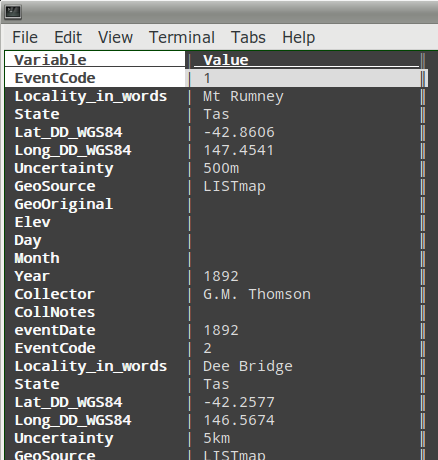Select the highlighted EventCode row with value 1
The height and width of the screenshot is (460, 438).
216,78
